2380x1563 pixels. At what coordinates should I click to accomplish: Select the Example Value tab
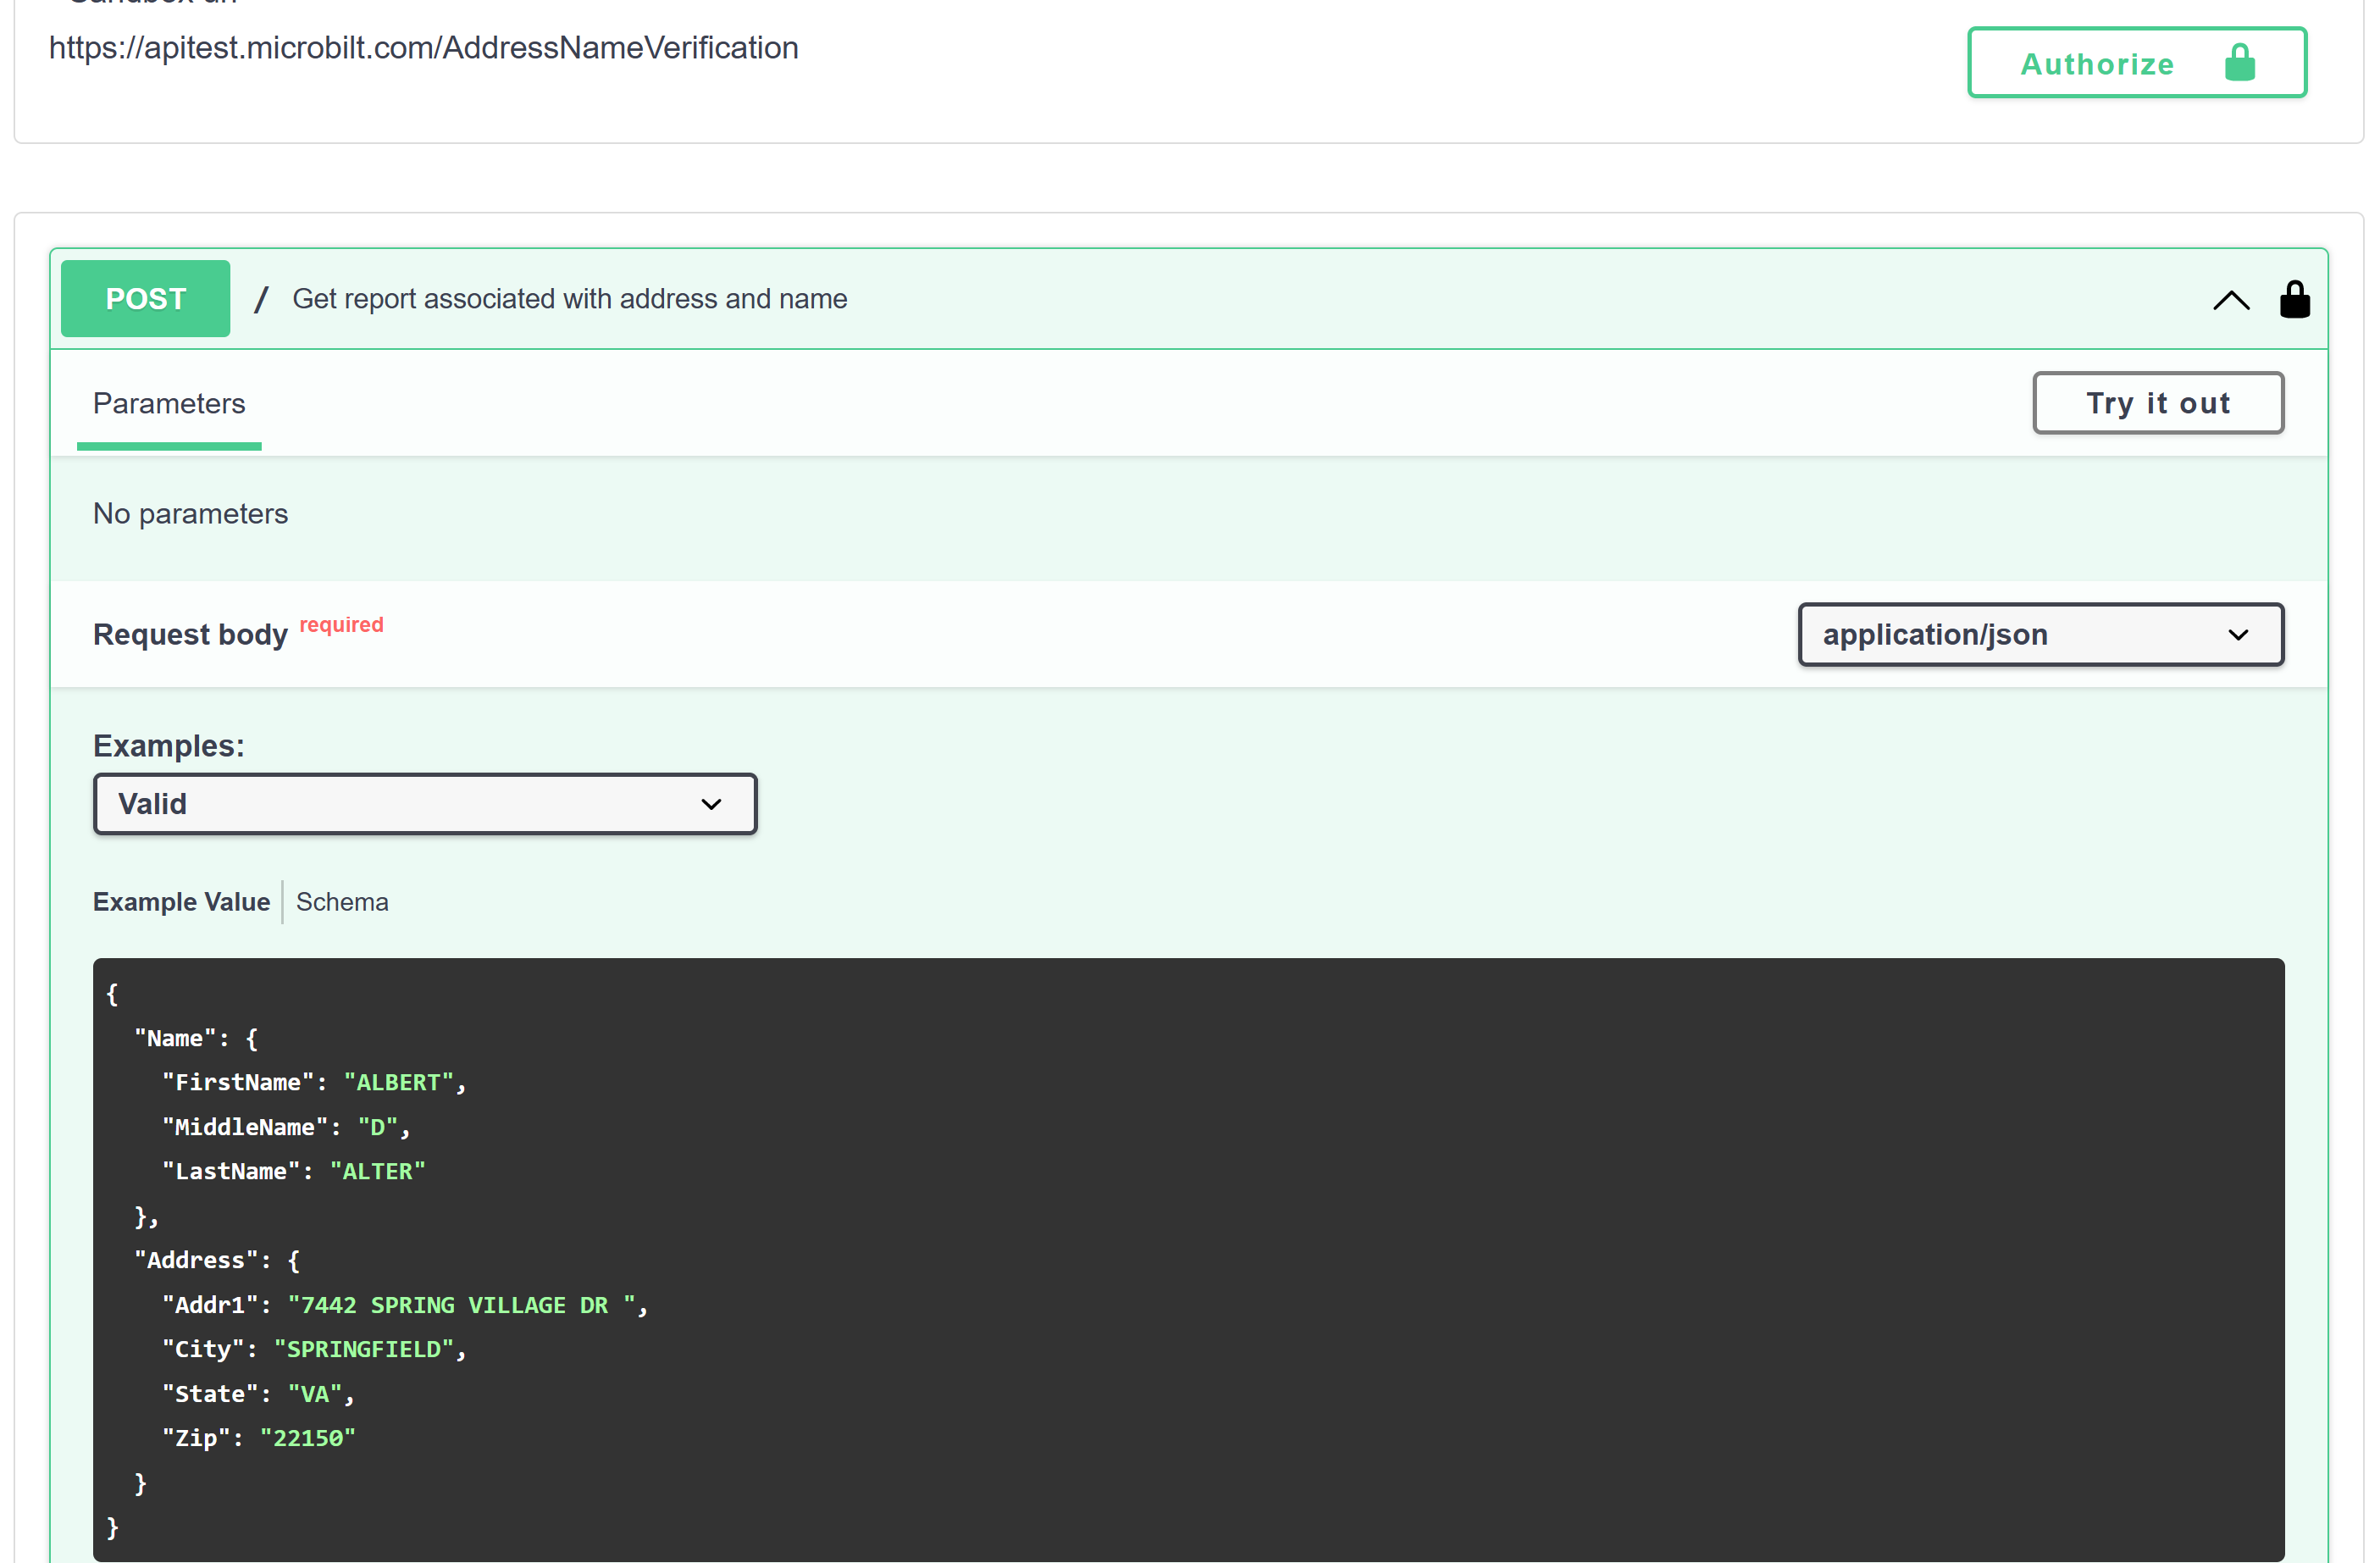[x=182, y=902]
